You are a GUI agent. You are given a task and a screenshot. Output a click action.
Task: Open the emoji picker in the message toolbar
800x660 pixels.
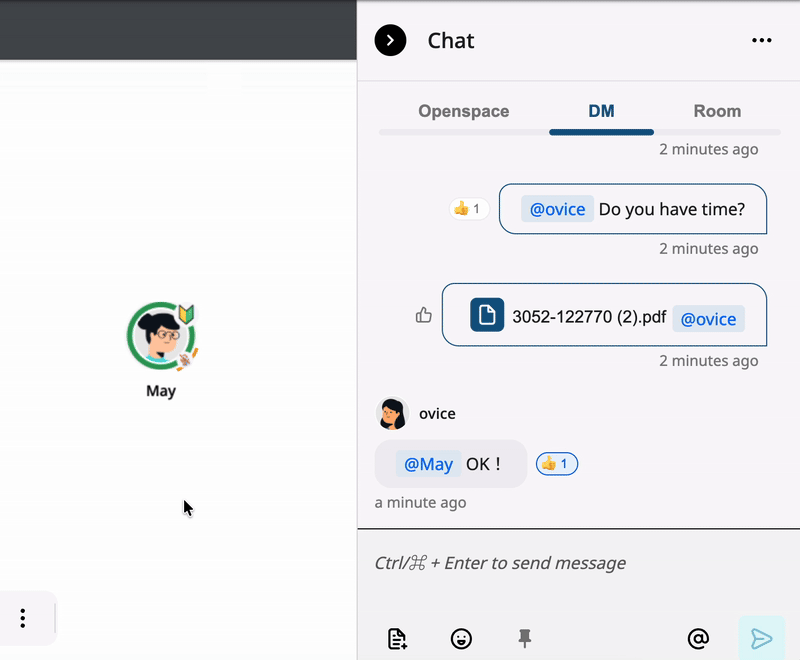tap(461, 638)
